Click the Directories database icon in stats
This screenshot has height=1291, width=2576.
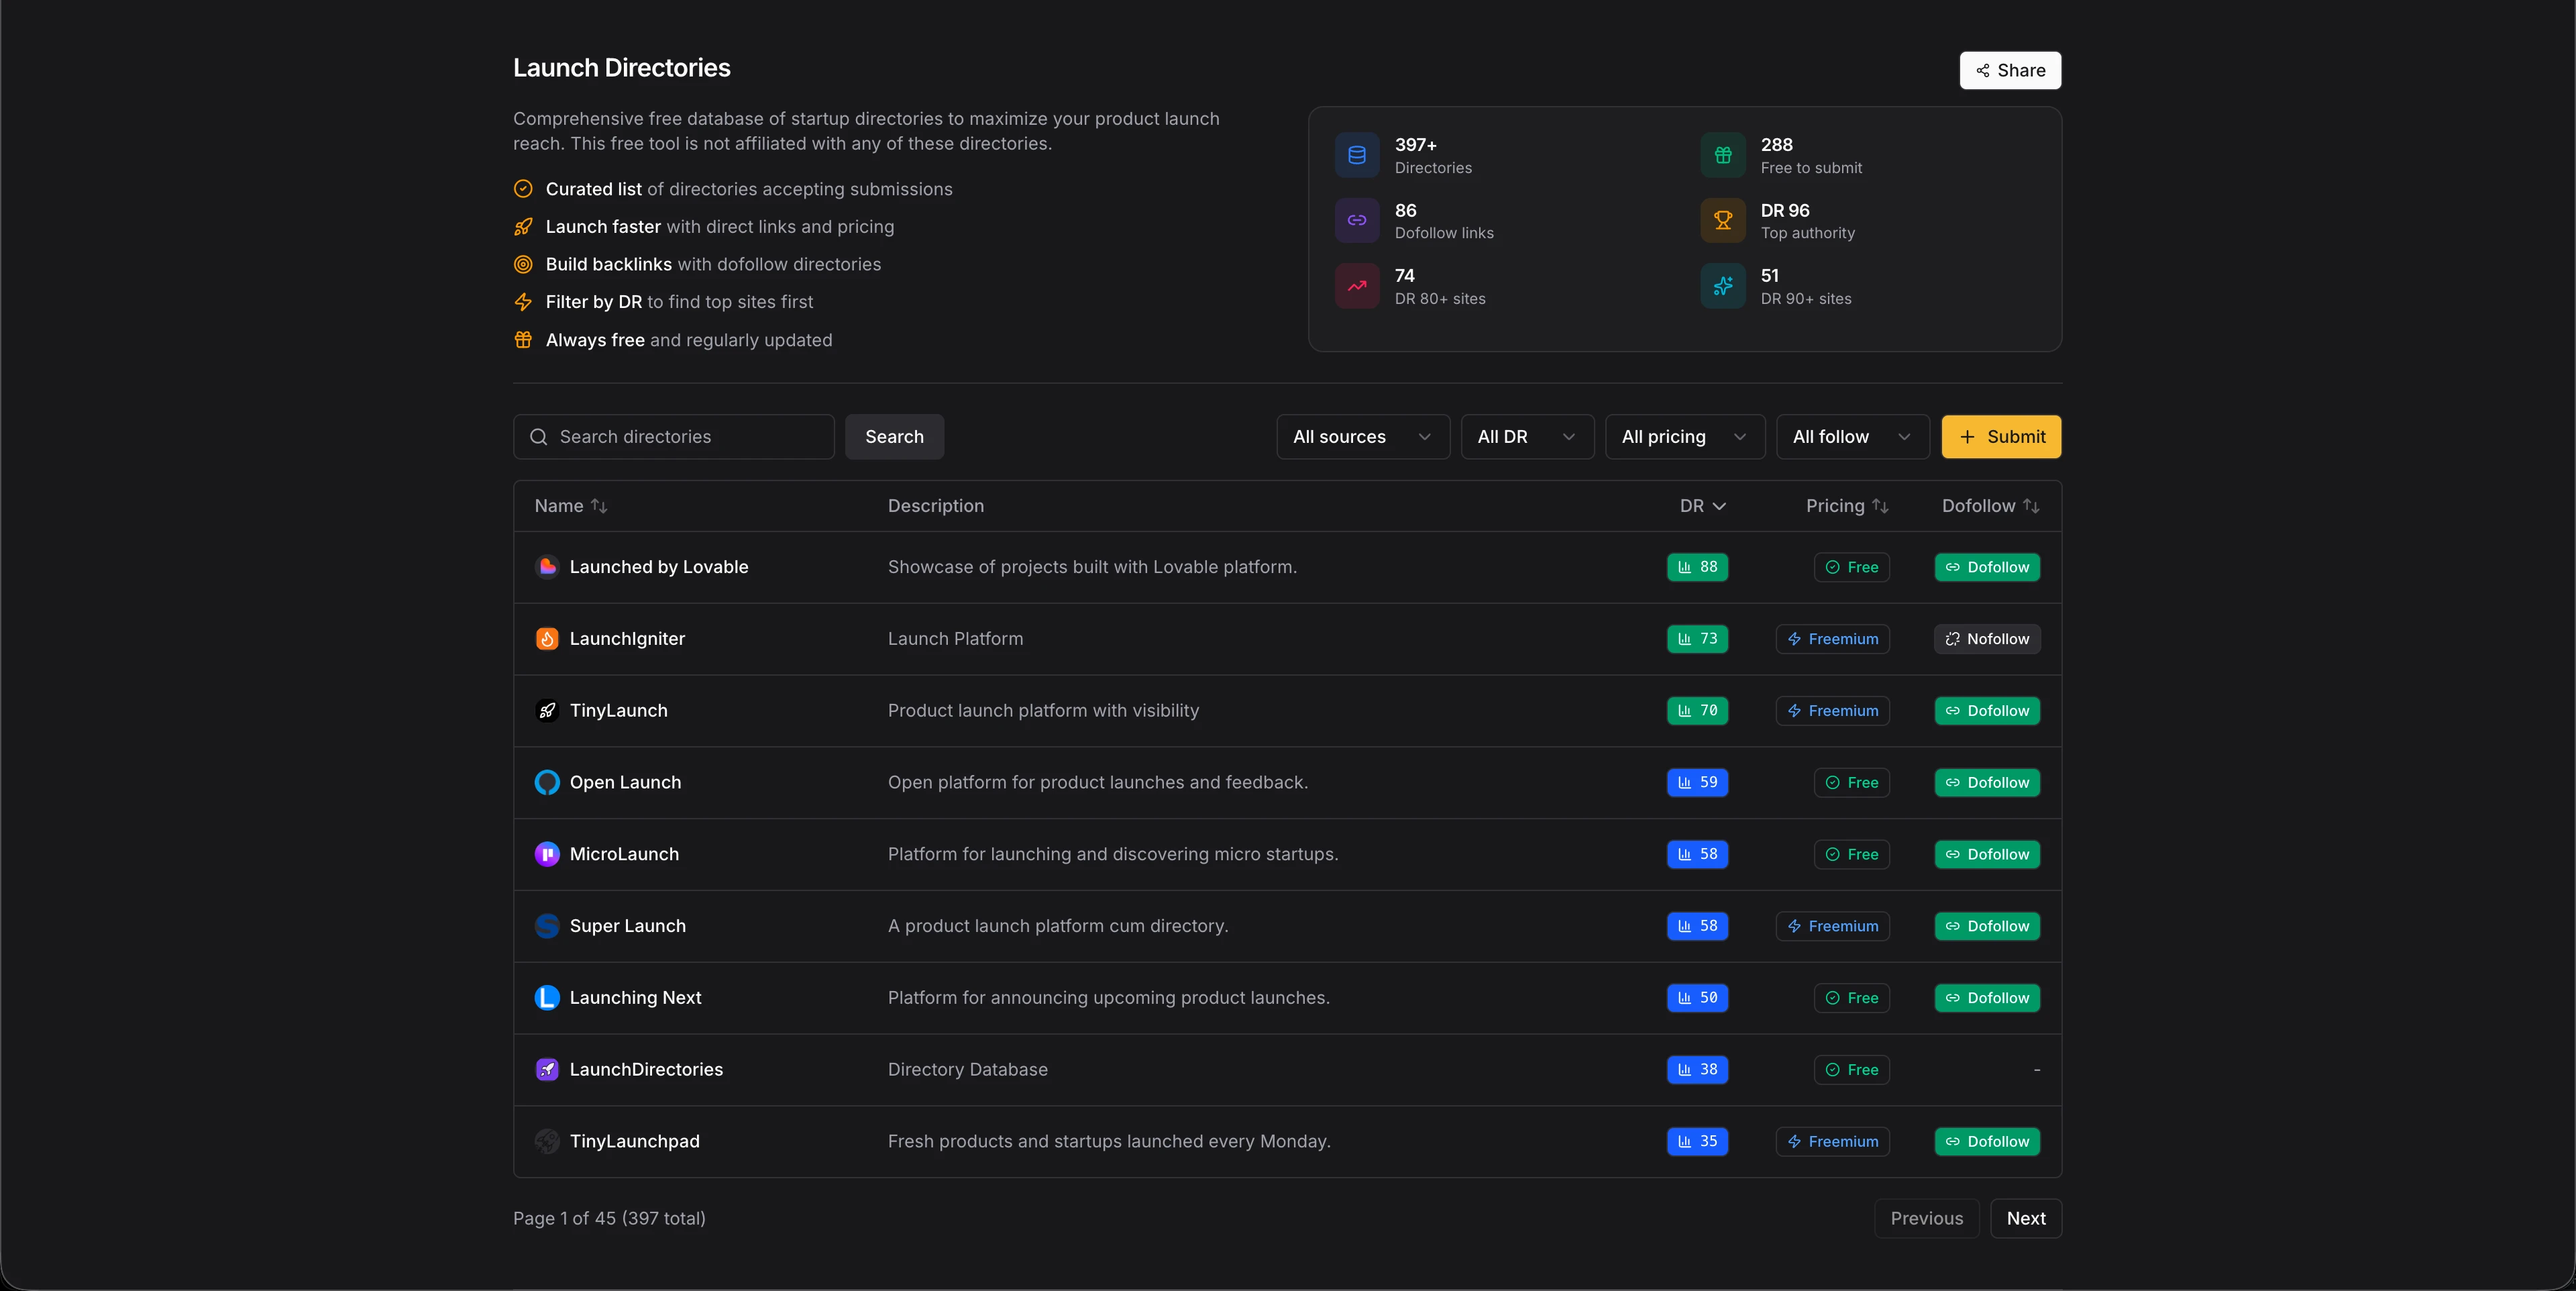[1357, 155]
